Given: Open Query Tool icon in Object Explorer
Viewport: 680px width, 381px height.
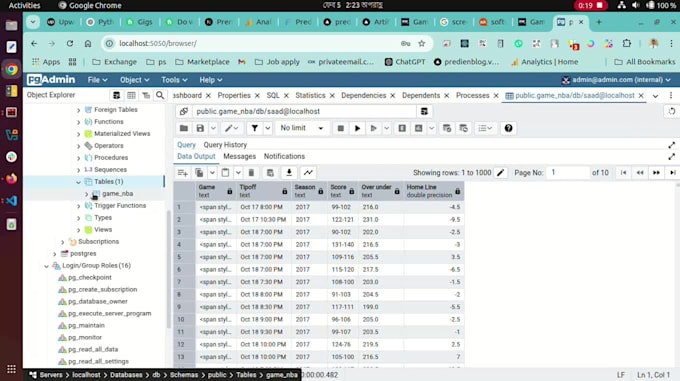Looking at the screenshot, I should click(x=117, y=95).
